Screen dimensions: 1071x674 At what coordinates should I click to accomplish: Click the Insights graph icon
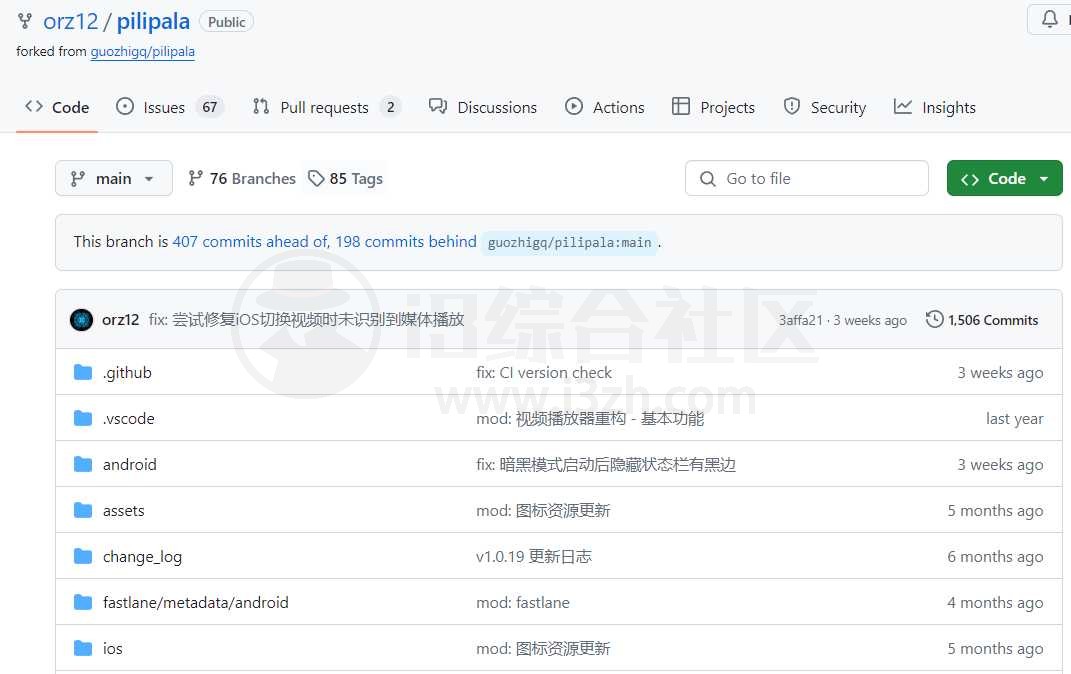[x=903, y=107]
